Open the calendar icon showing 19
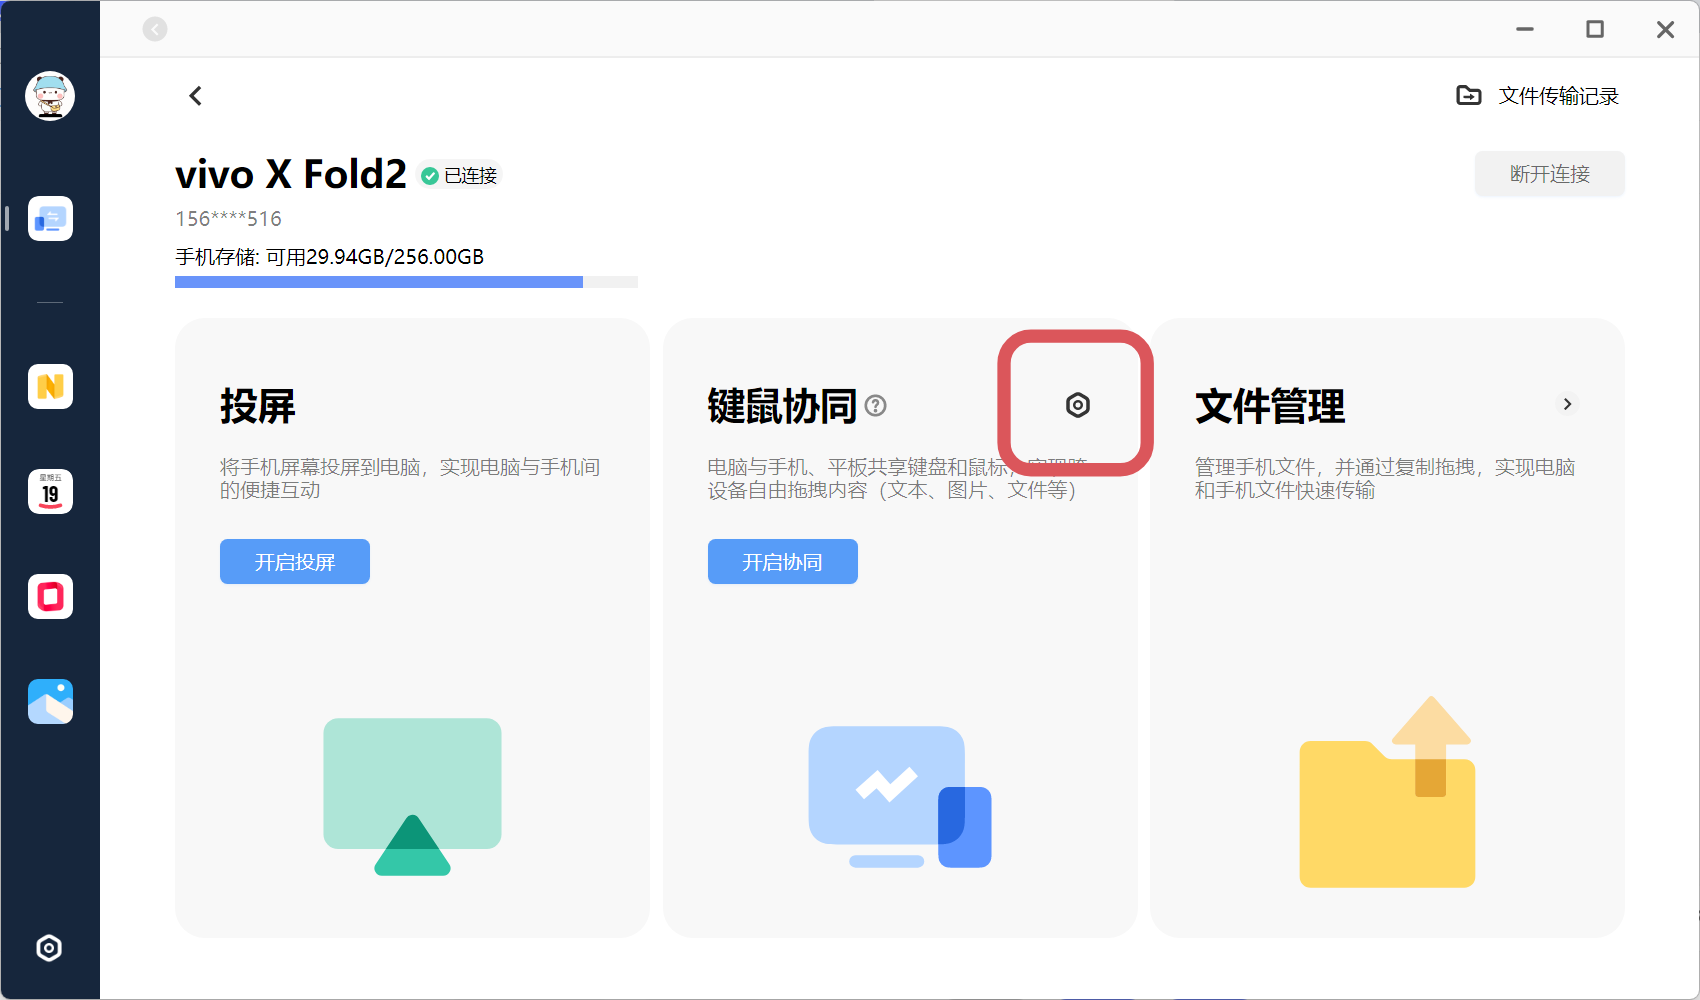 pos(50,491)
